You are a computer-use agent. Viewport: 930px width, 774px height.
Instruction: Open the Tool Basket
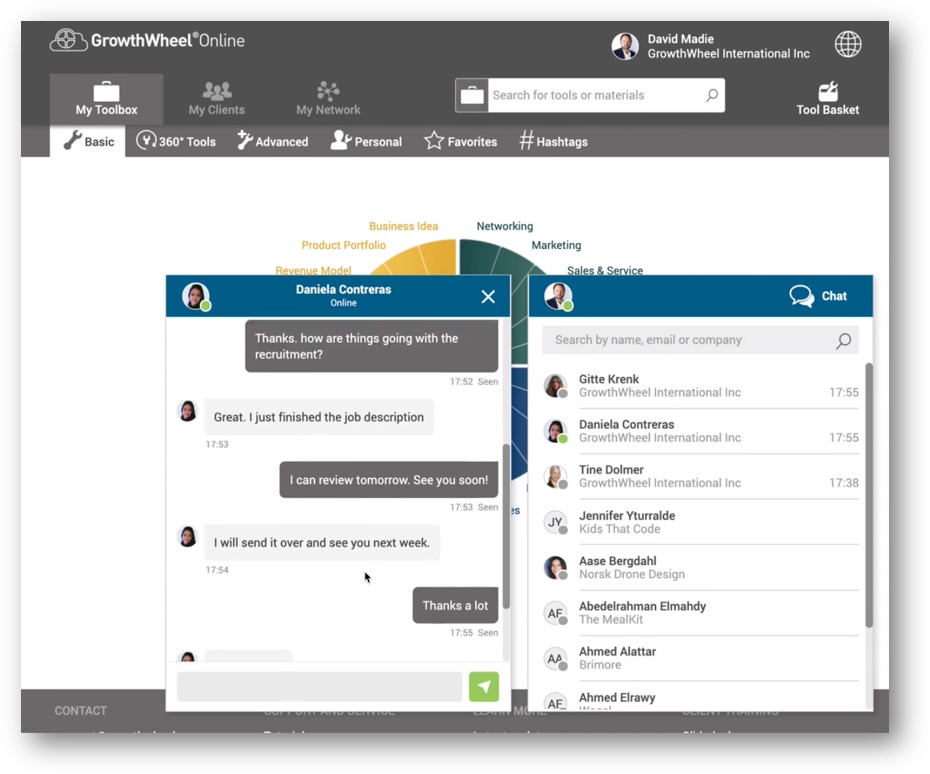pyautogui.click(x=827, y=98)
